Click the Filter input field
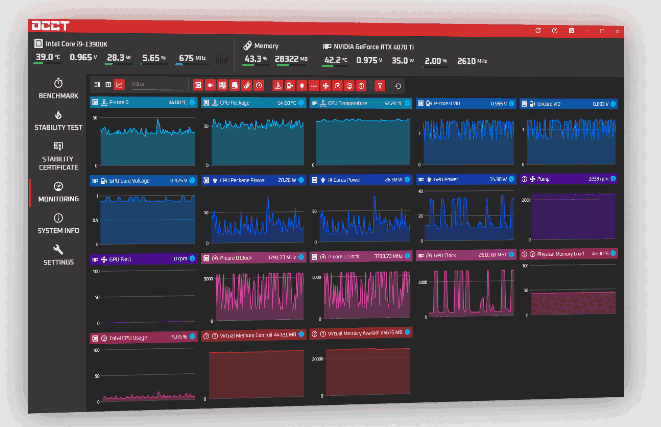 pos(158,84)
